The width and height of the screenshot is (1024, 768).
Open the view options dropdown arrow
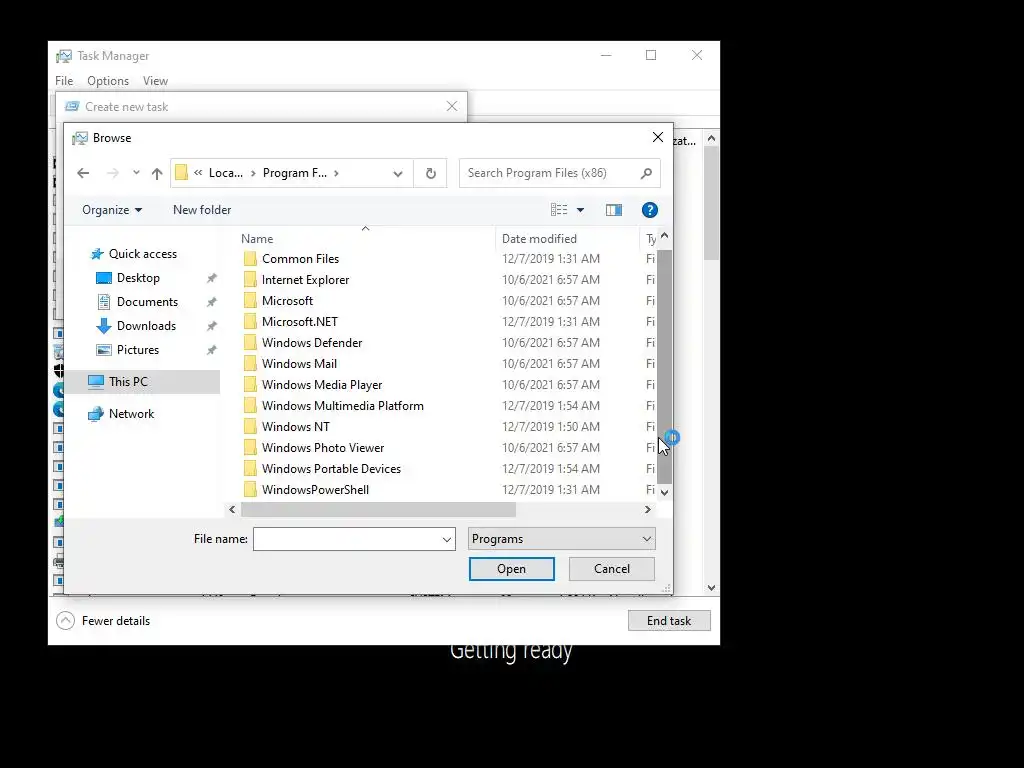coord(581,210)
